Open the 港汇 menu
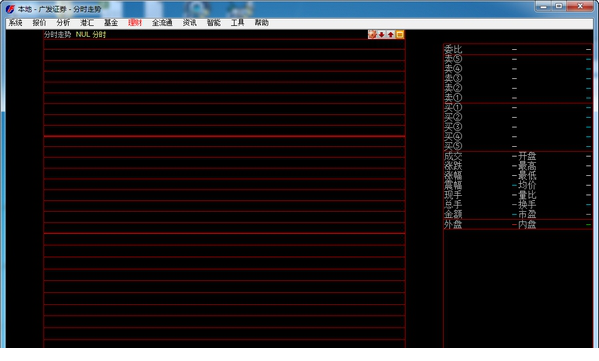 [87, 23]
